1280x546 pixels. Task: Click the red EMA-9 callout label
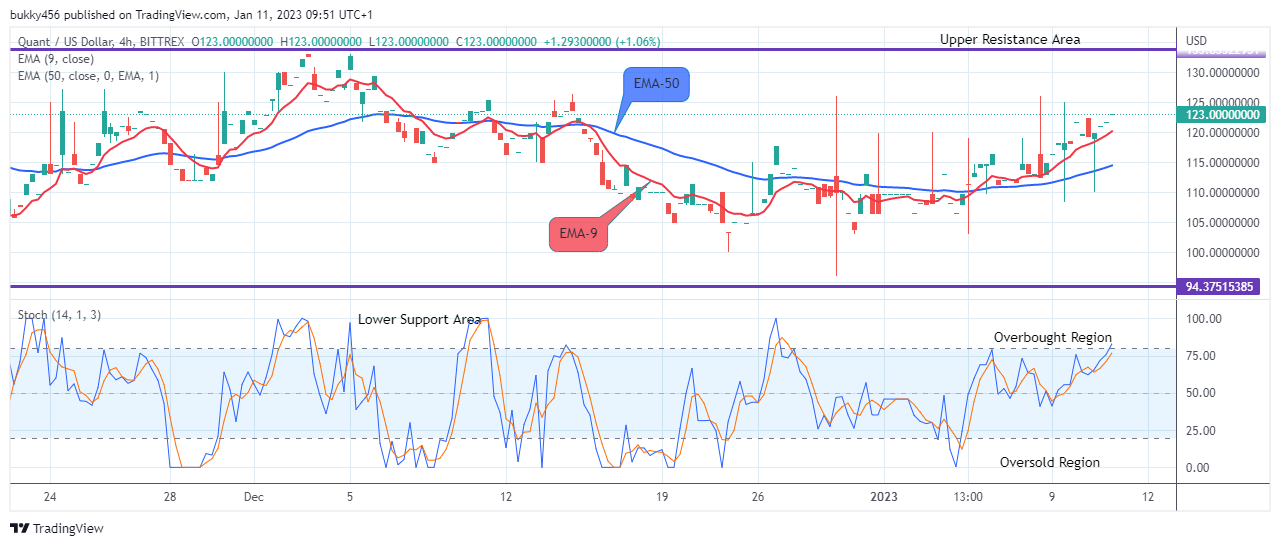click(577, 233)
